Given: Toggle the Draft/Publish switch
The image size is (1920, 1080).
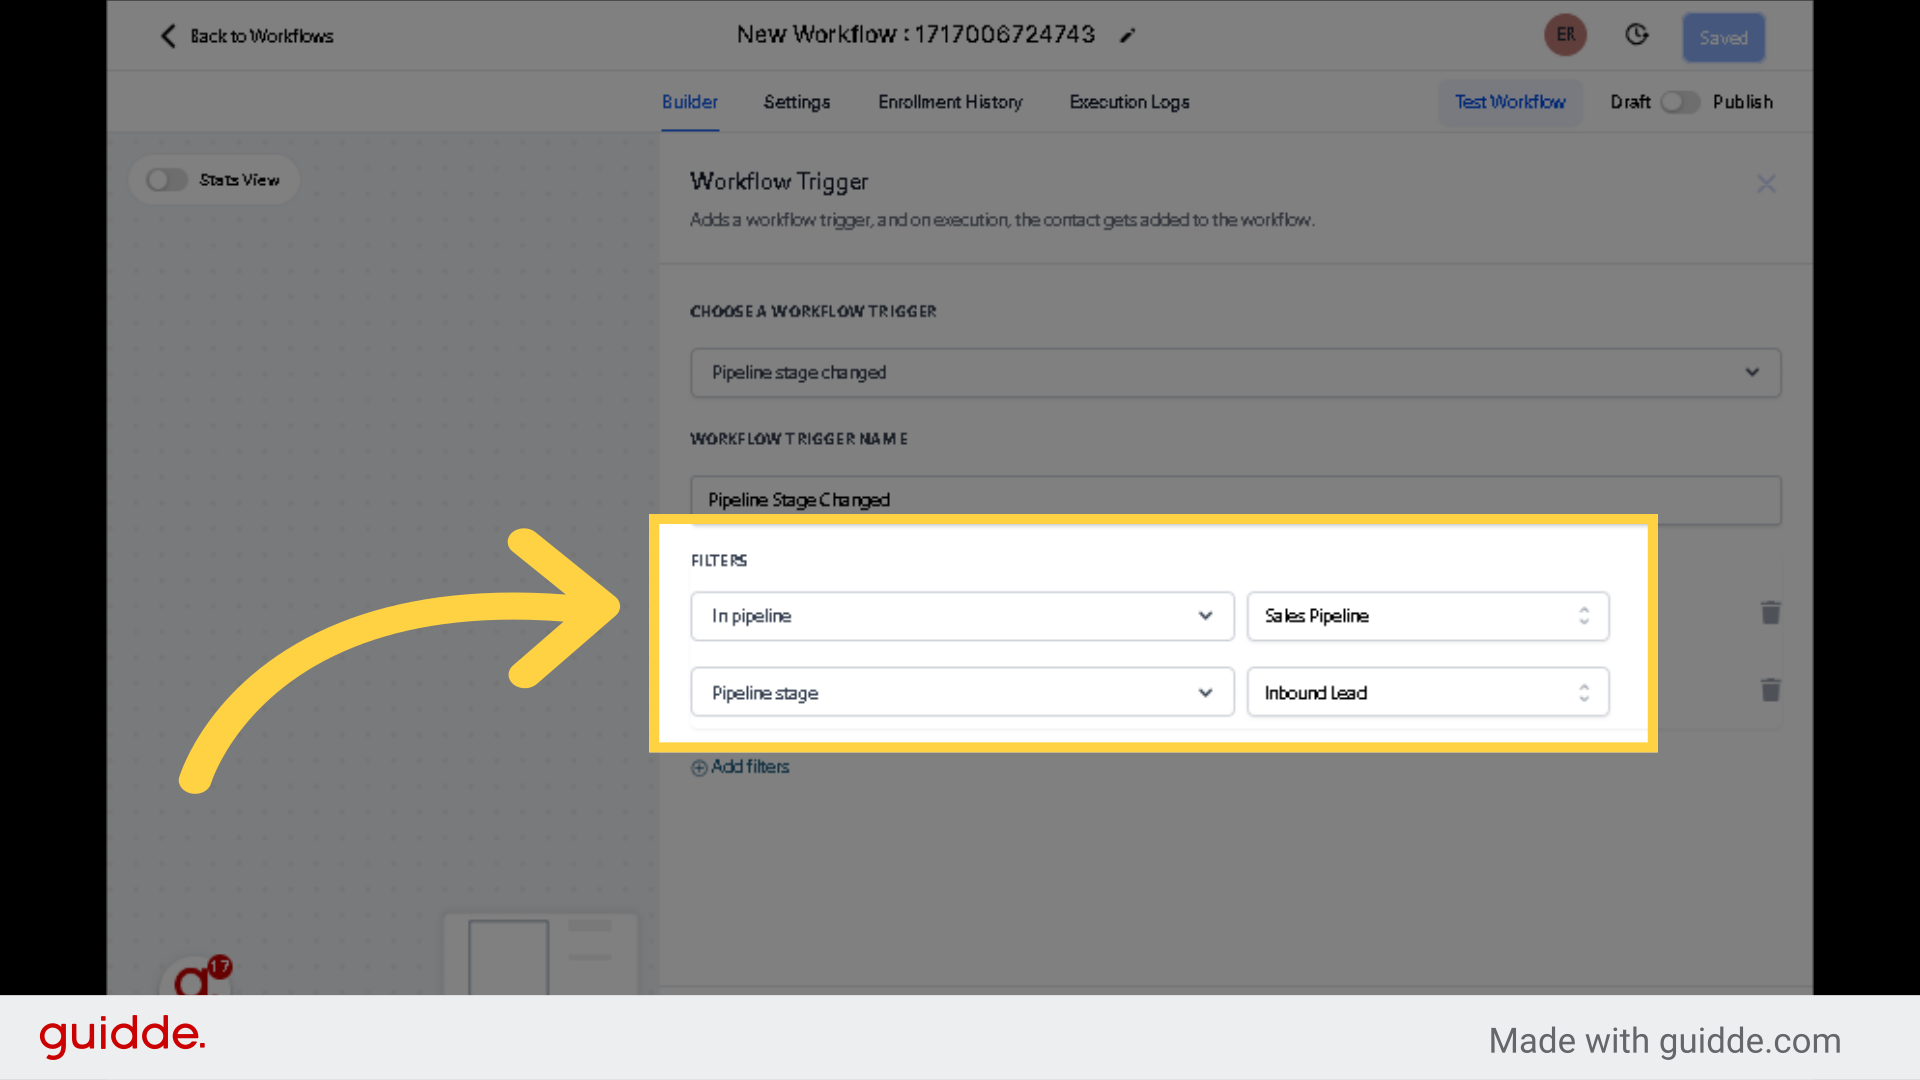Looking at the screenshot, I should [1680, 102].
